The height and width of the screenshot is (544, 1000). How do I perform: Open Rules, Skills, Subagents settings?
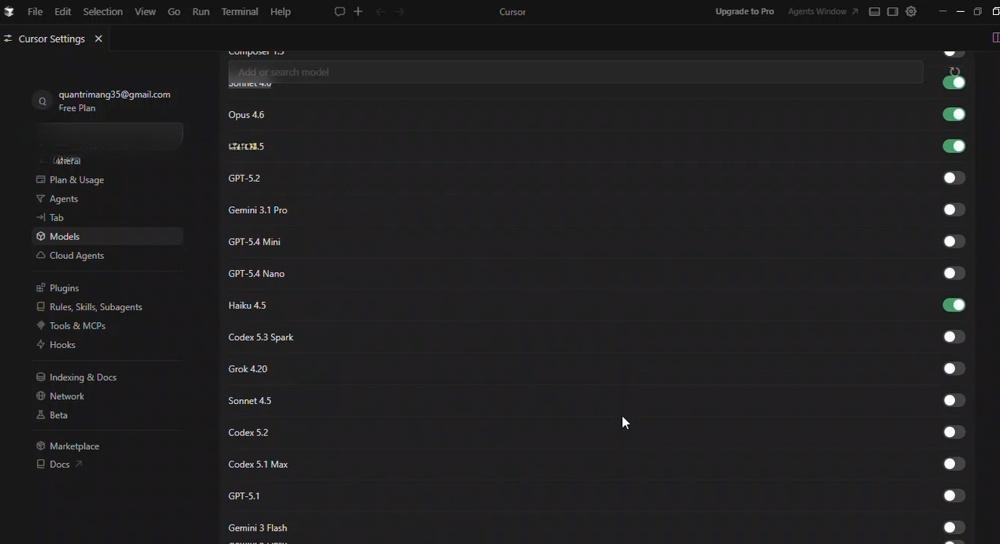(x=96, y=307)
